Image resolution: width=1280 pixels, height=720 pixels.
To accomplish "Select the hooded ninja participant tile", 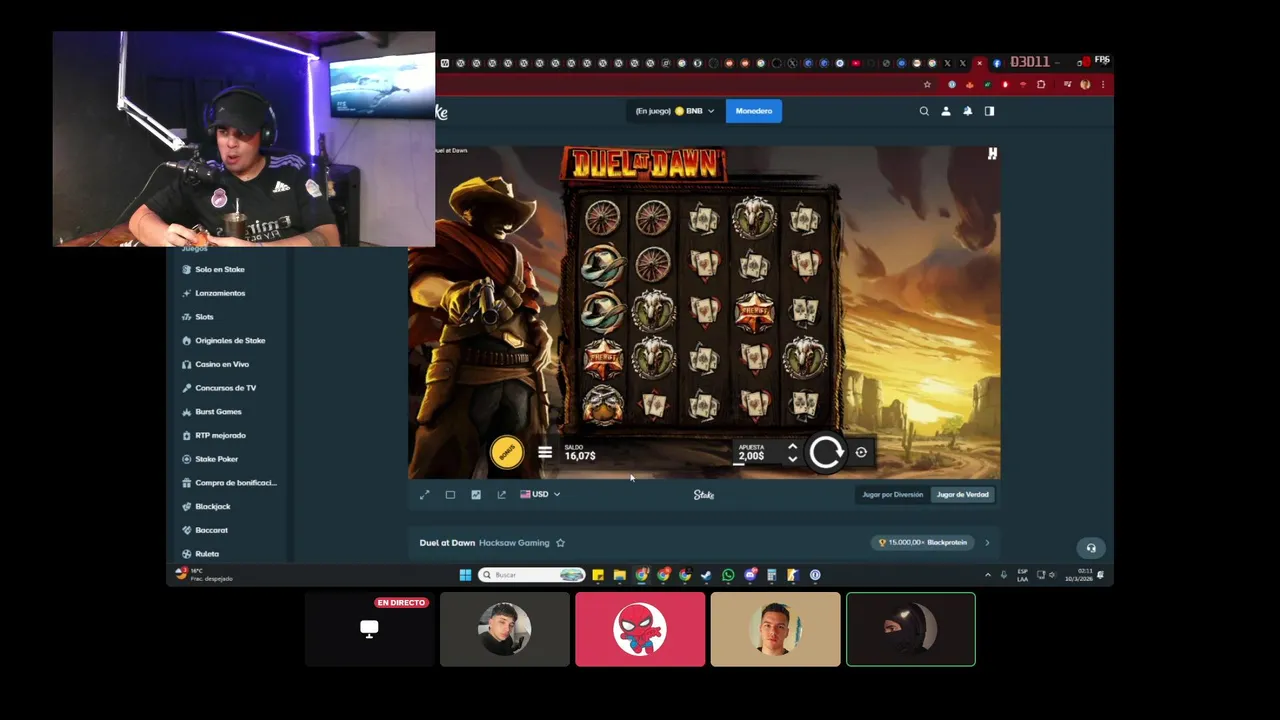I will (x=911, y=629).
